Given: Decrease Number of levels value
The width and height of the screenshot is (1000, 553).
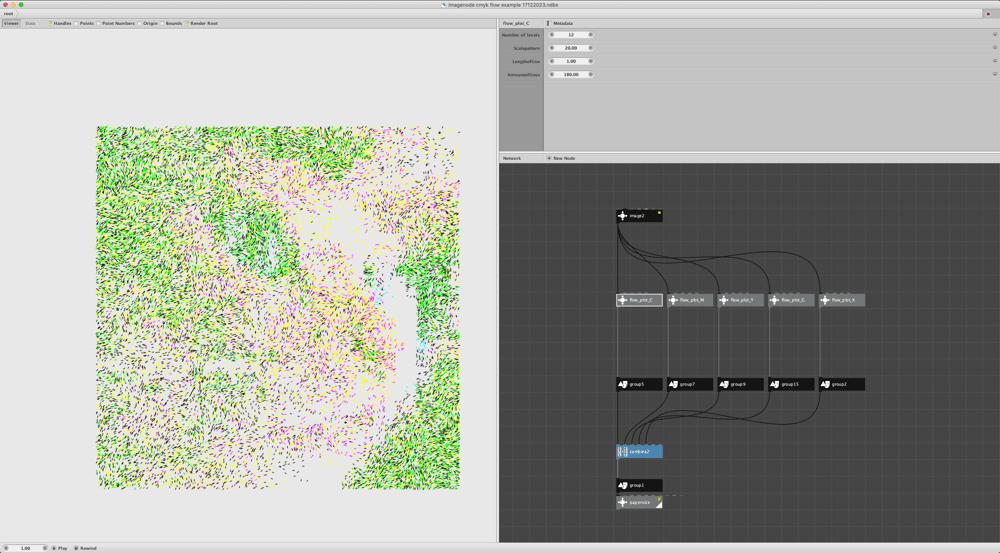Looking at the screenshot, I should (552, 34).
